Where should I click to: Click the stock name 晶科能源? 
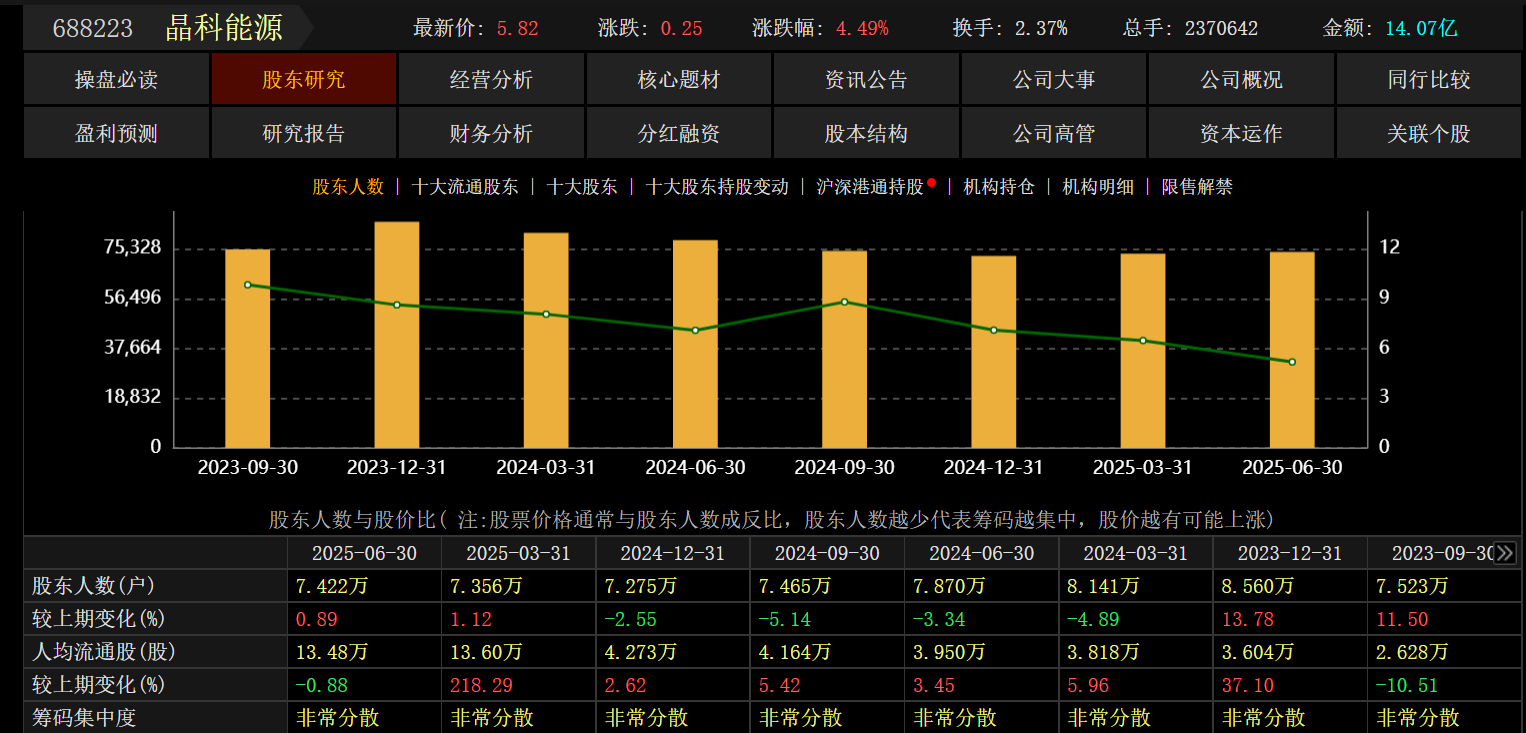coord(224,27)
